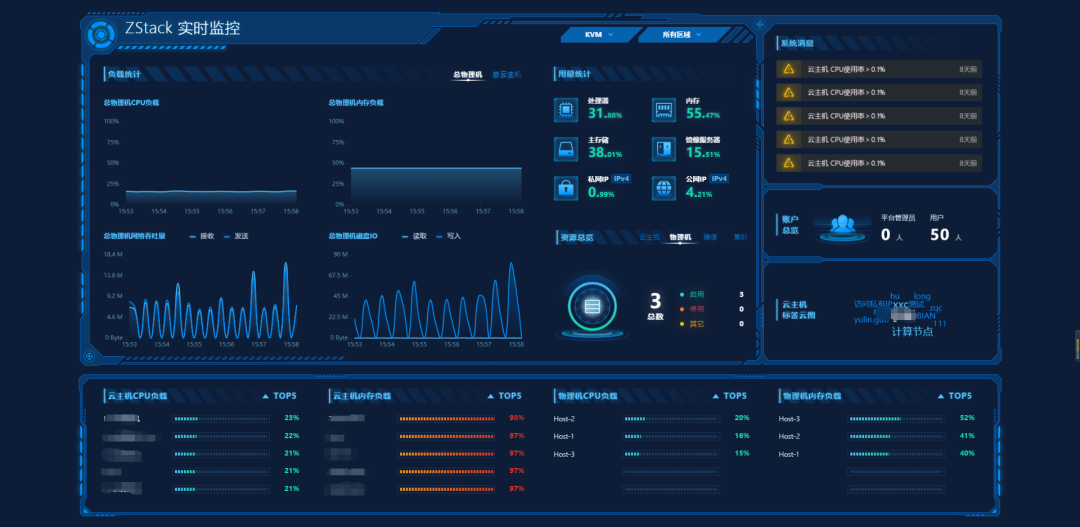Click the 23% bar in 云主机CPU负载

(x=221, y=418)
